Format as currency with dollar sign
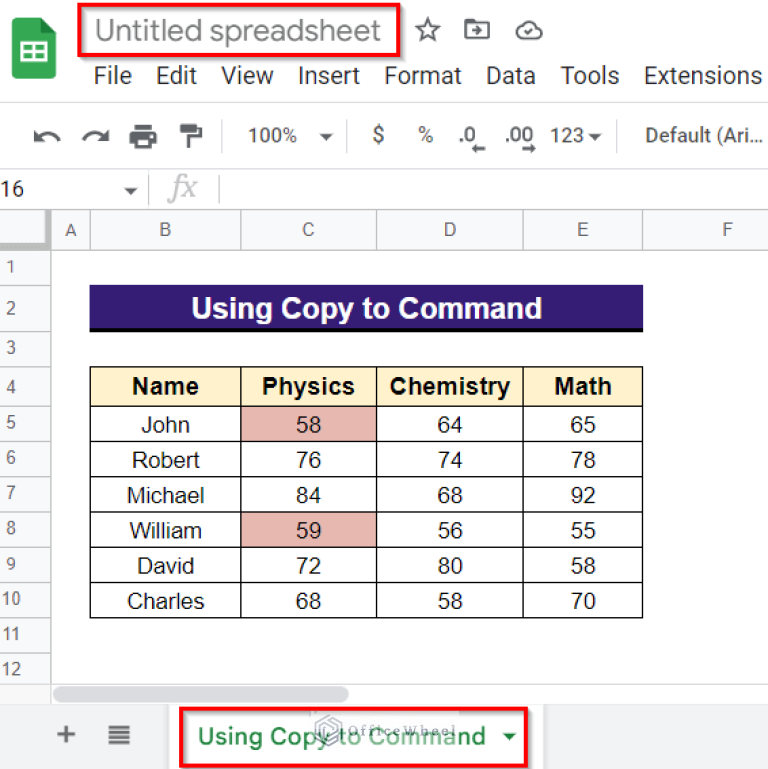This screenshot has height=769, width=768. pos(378,136)
